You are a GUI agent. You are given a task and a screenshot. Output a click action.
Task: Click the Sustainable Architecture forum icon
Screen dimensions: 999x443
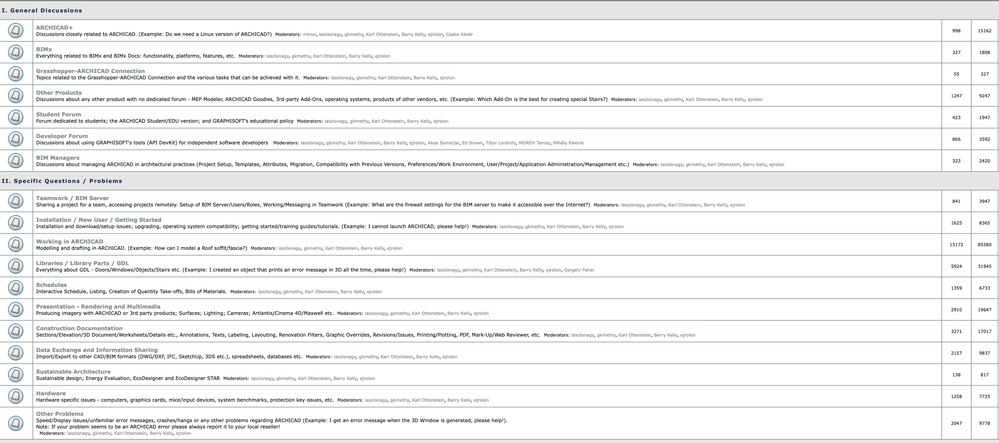click(x=15, y=374)
